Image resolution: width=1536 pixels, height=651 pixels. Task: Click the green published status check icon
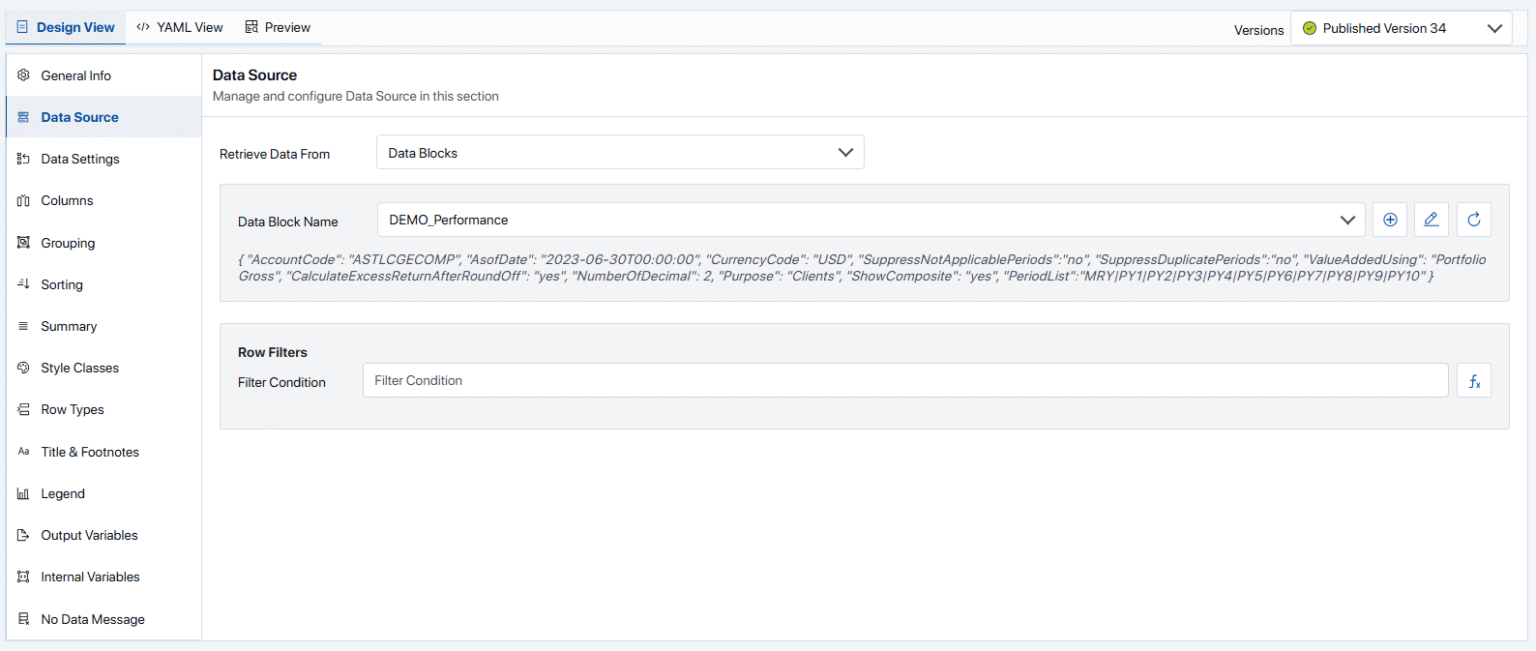(1310, 28)
